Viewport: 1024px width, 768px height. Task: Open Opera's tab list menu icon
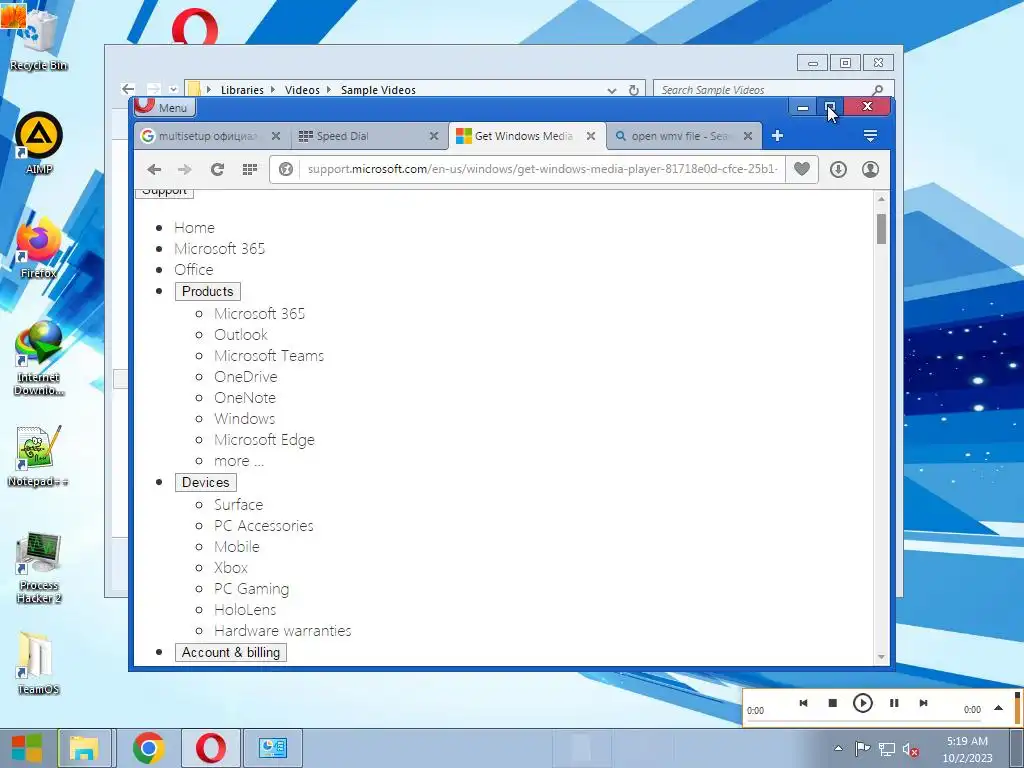tap(870, 136)
